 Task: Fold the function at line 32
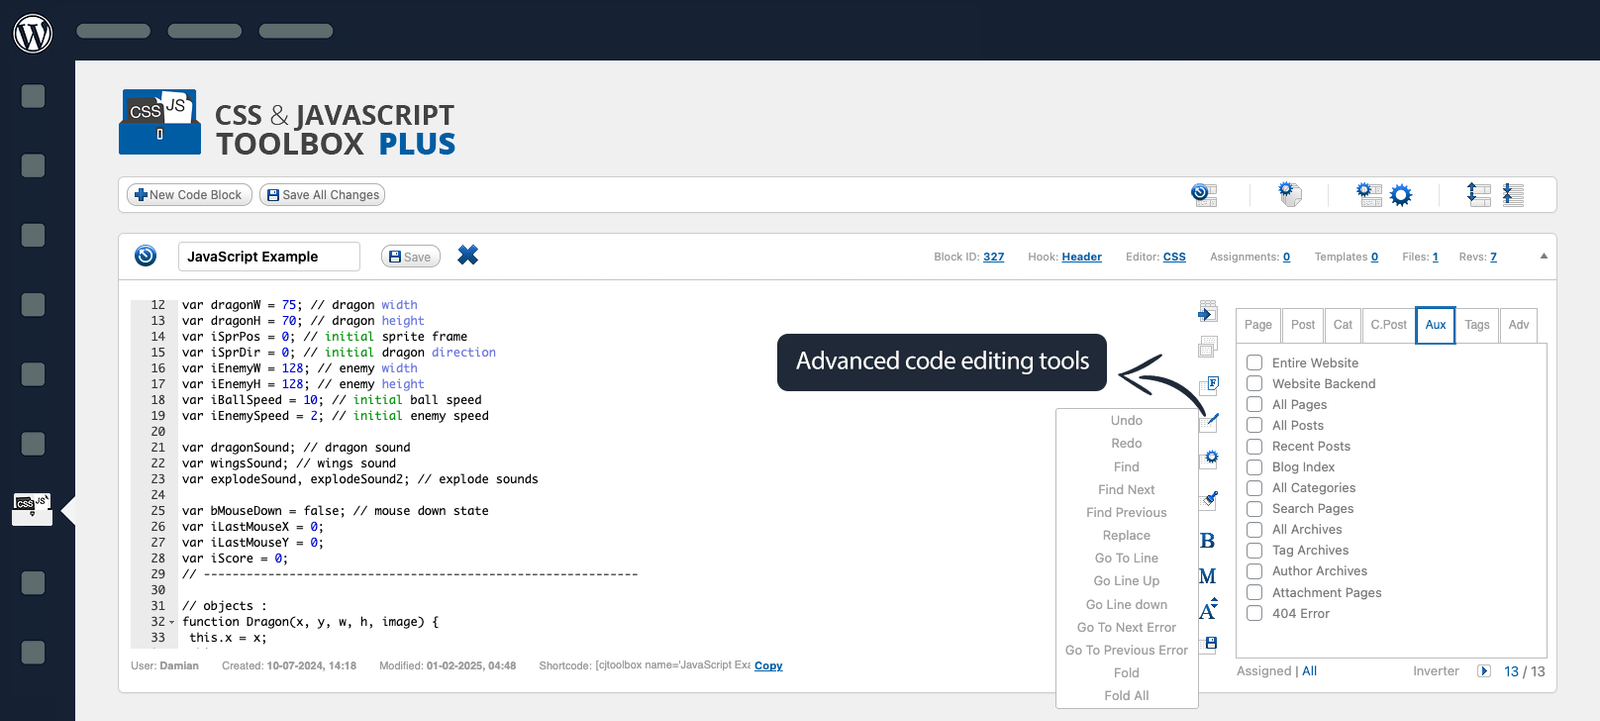pos(171,622)
